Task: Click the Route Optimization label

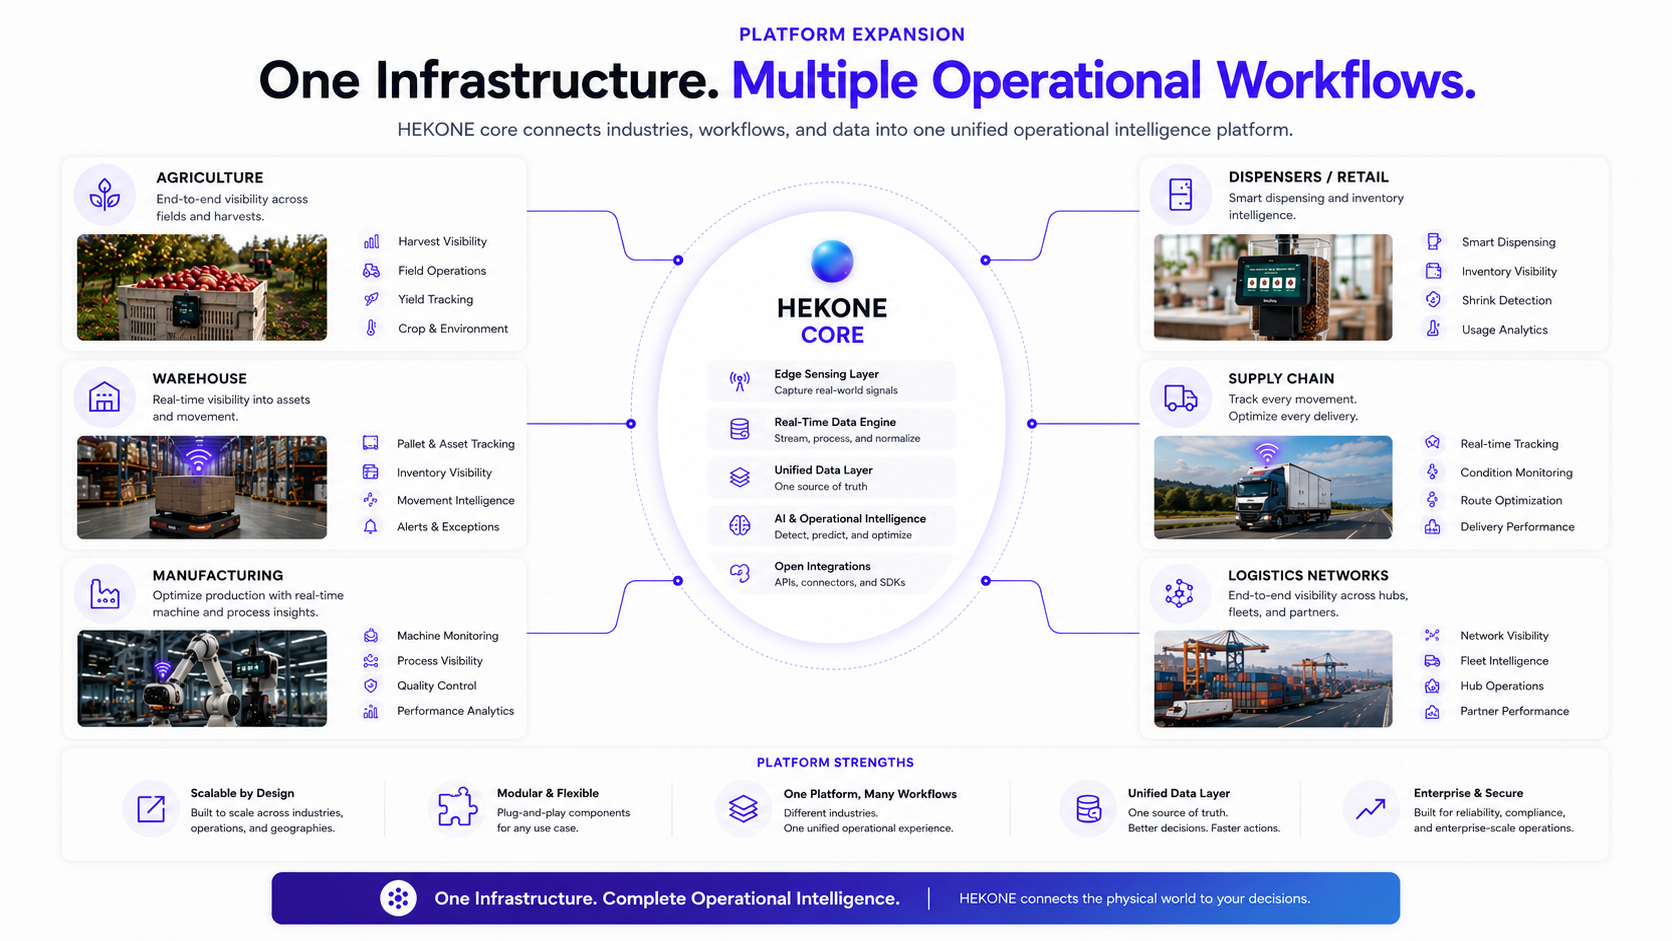Action: (1511, 500)
